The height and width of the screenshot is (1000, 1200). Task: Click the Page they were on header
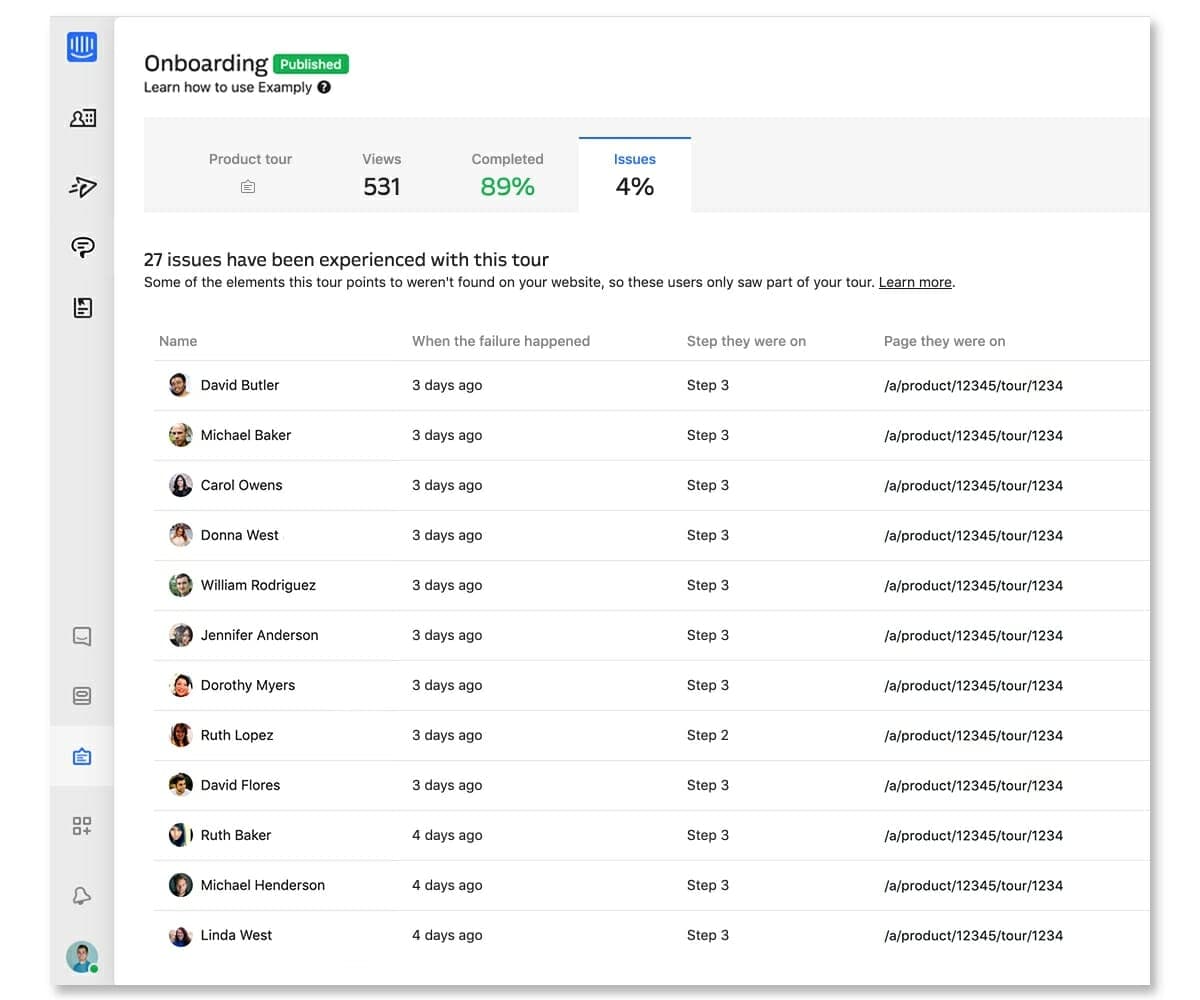(x=944, y=341)
